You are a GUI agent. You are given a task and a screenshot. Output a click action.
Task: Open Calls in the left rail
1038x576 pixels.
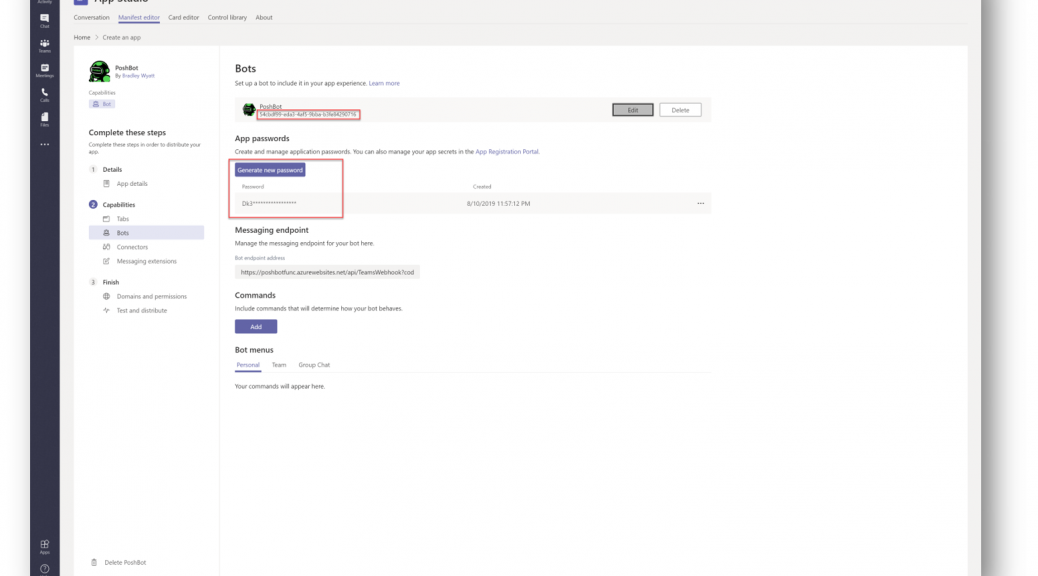coord(44,95)
